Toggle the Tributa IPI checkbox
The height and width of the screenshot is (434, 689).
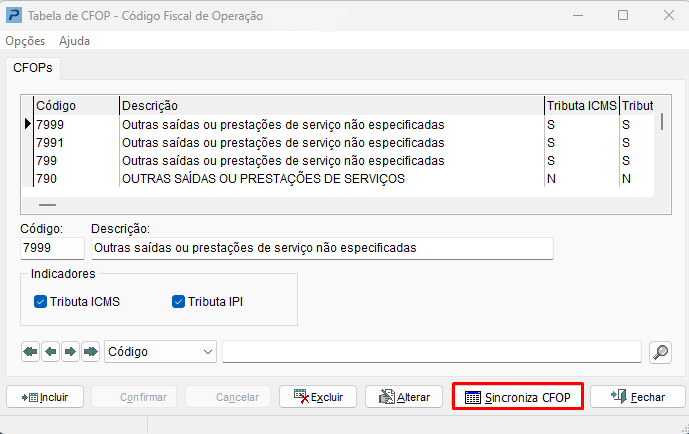(x=180, y=300)
